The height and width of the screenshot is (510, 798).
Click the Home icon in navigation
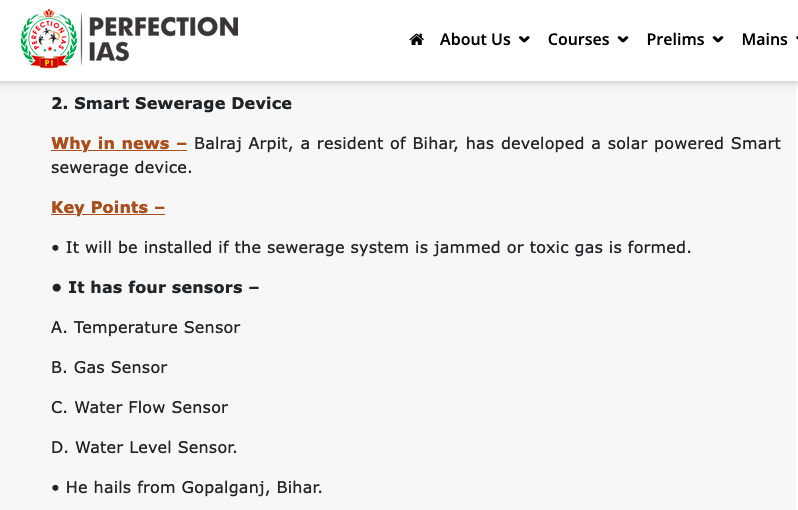tap(416, 39)
